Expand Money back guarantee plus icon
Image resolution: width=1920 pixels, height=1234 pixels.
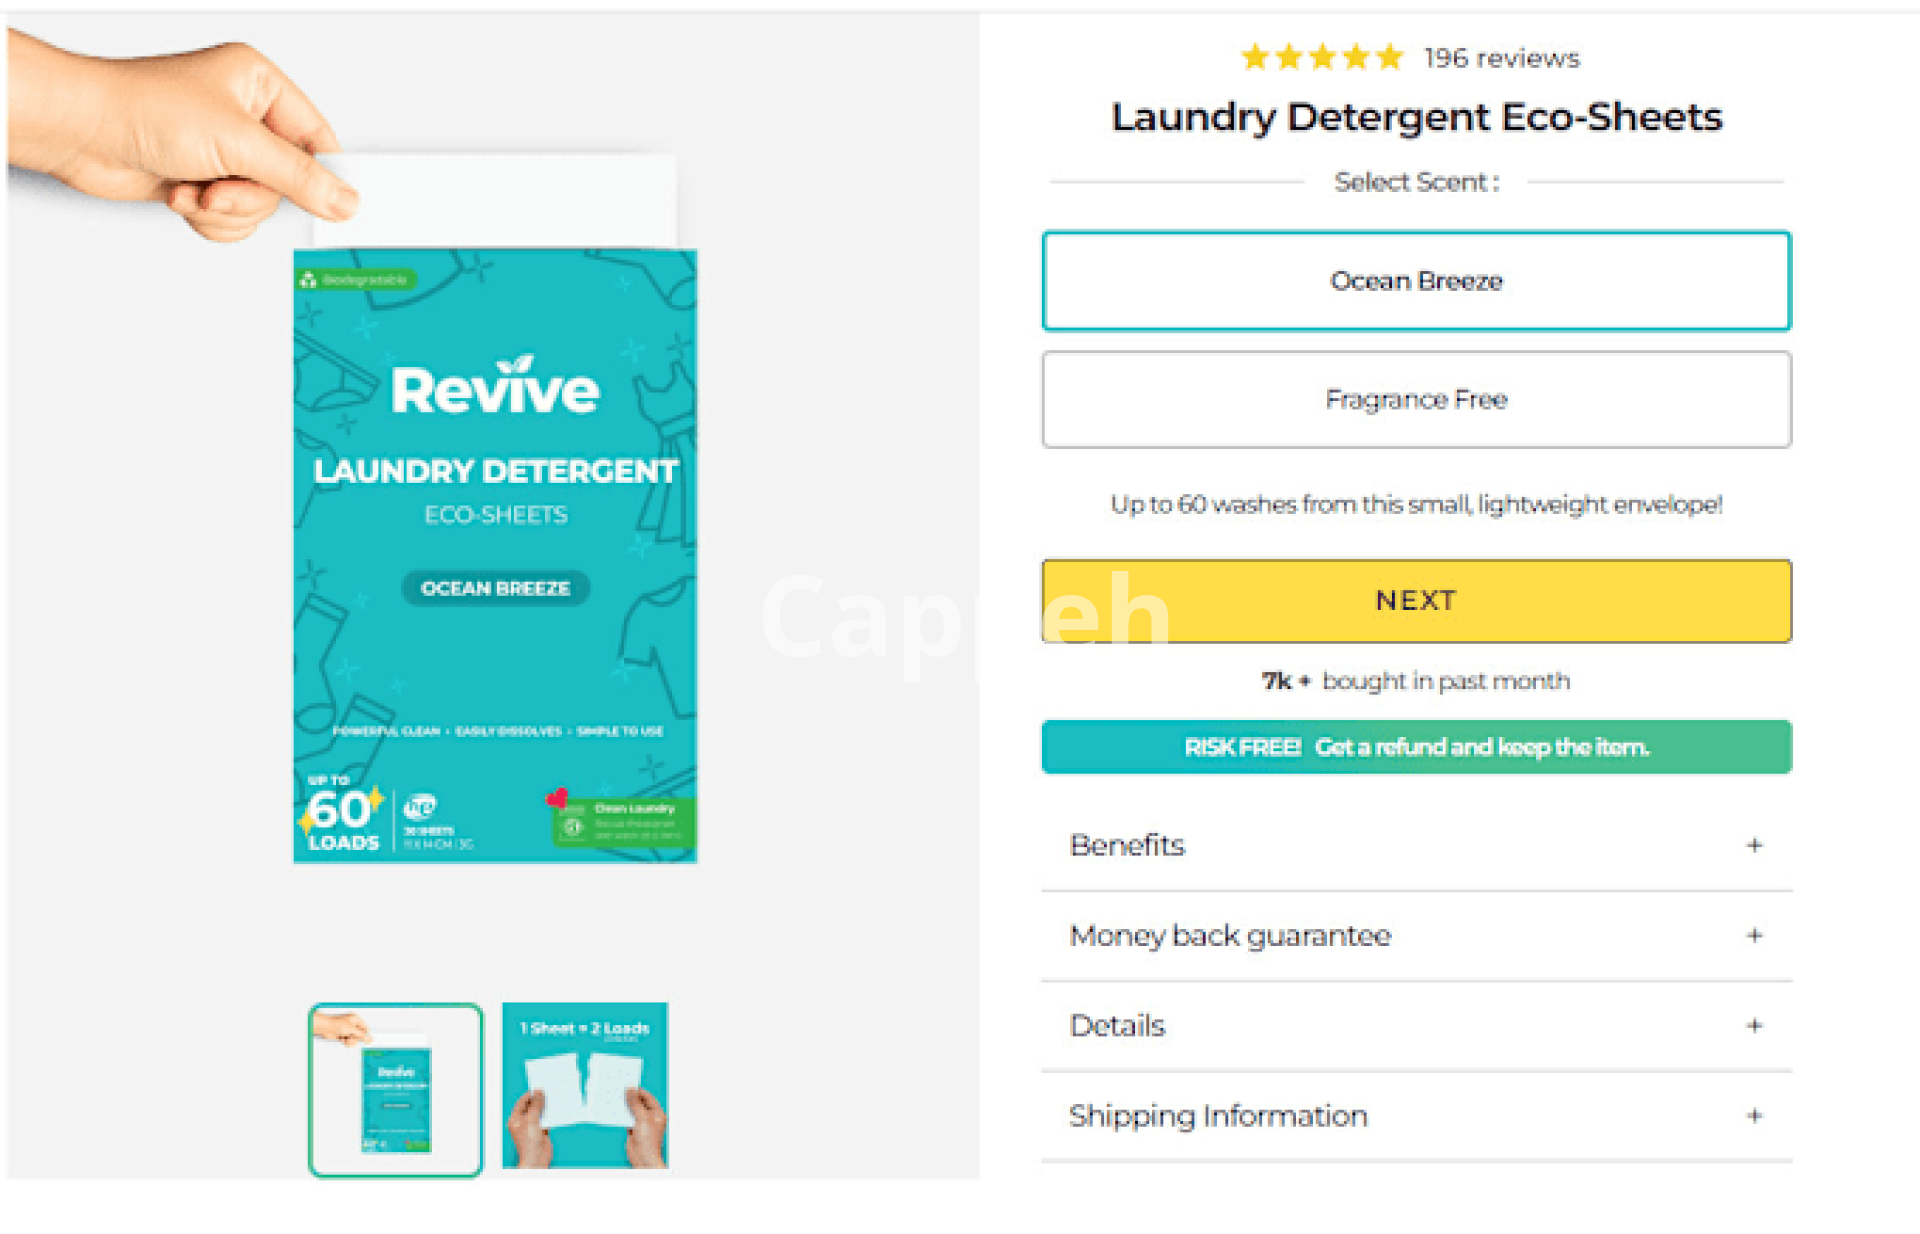tap(1754, 935)
